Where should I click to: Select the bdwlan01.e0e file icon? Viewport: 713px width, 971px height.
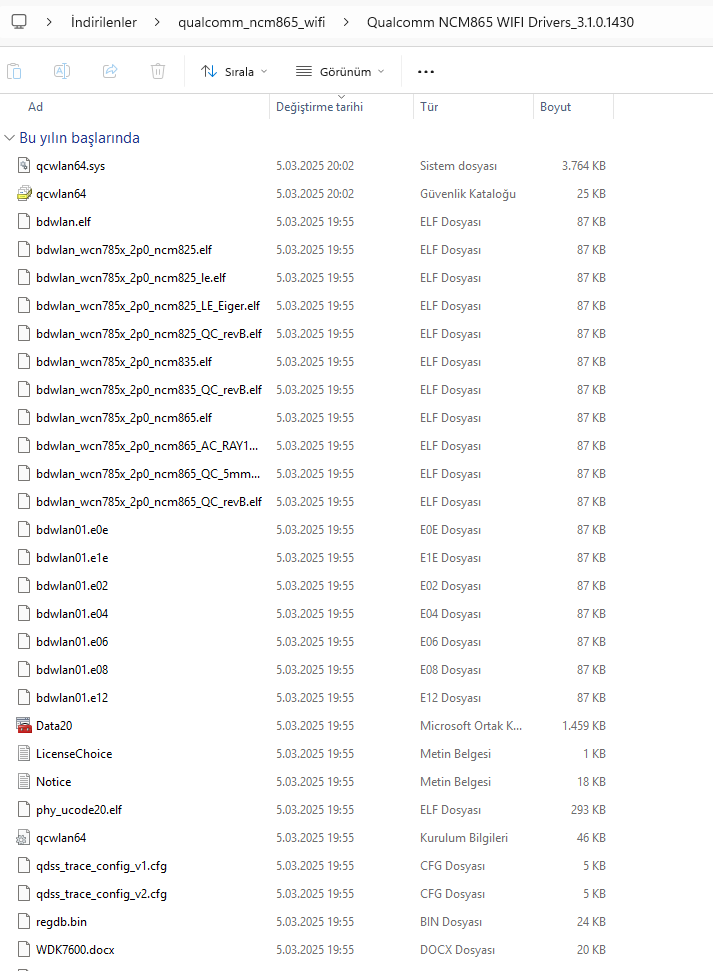[x=24, y=529]
